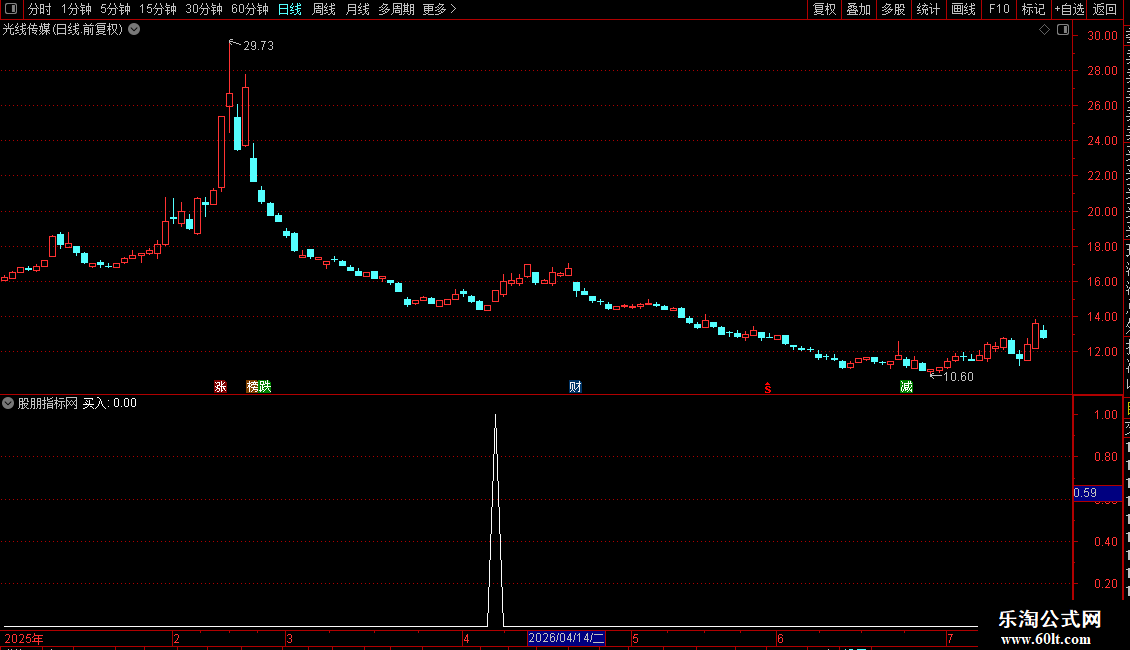Open 多股 multi-stock view

[893, 9]
